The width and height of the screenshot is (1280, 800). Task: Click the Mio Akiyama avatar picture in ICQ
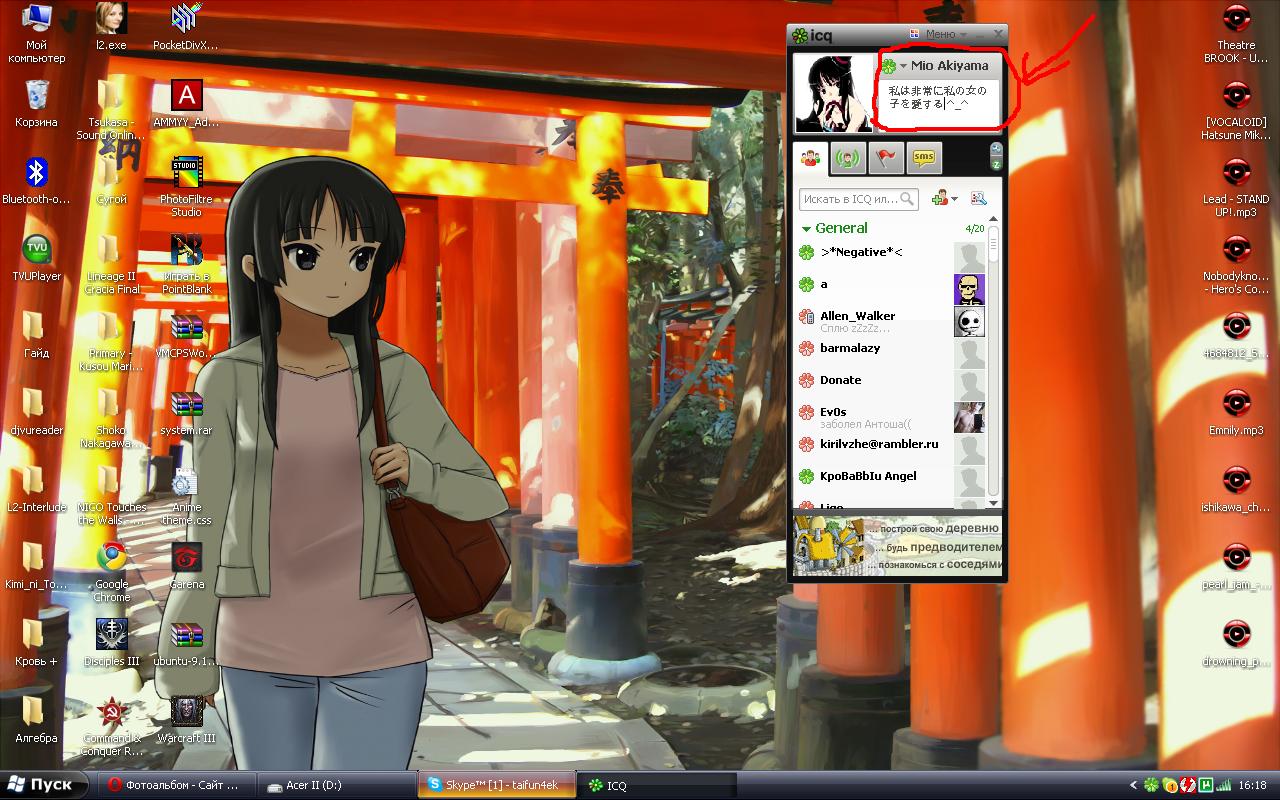coord(834,93)
